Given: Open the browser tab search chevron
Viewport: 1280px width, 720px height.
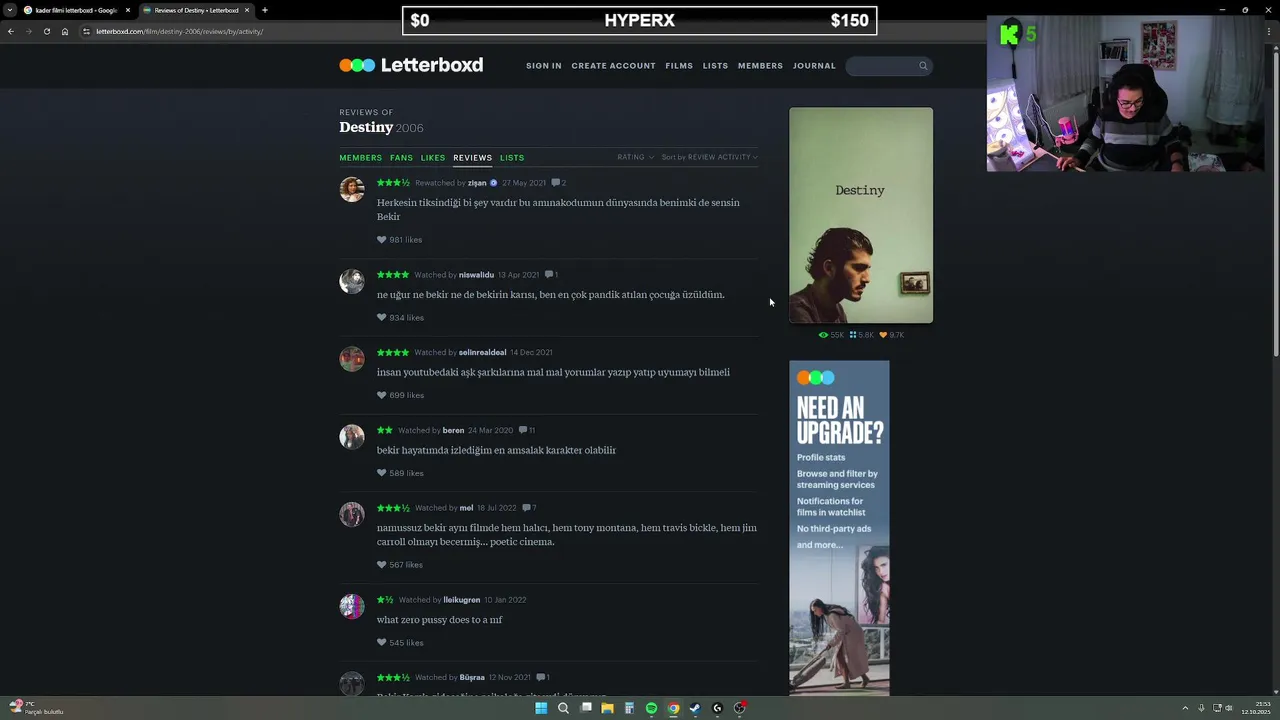Looking at the screenshot, I should pos(10,10).
